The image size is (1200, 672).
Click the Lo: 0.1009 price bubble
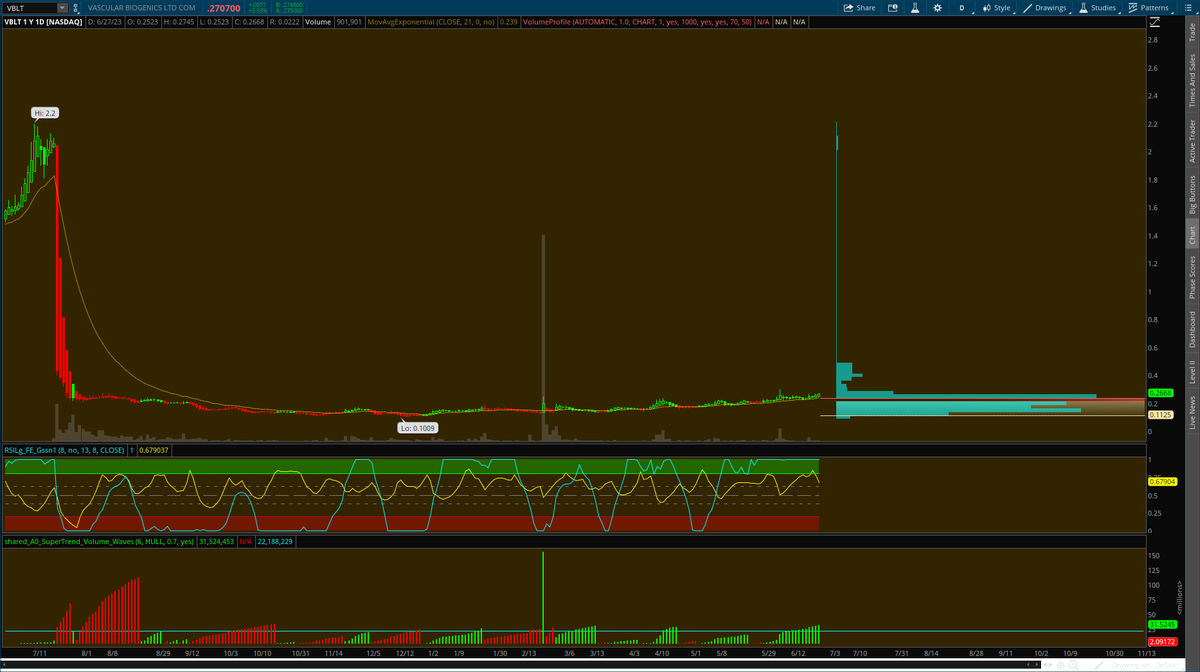coord(419,427)
